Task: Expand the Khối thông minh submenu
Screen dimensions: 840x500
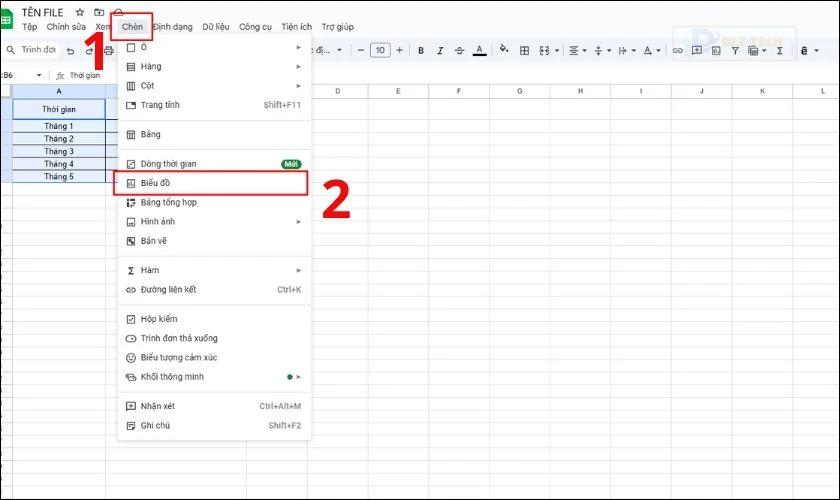Action: pos(214,377)
